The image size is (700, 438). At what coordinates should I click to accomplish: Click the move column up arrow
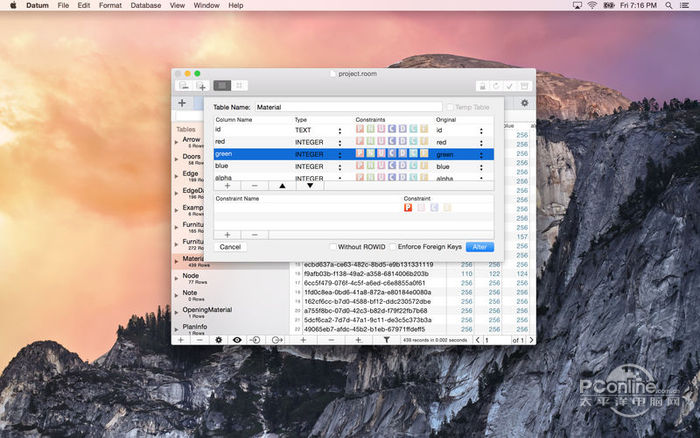(282, 185)
